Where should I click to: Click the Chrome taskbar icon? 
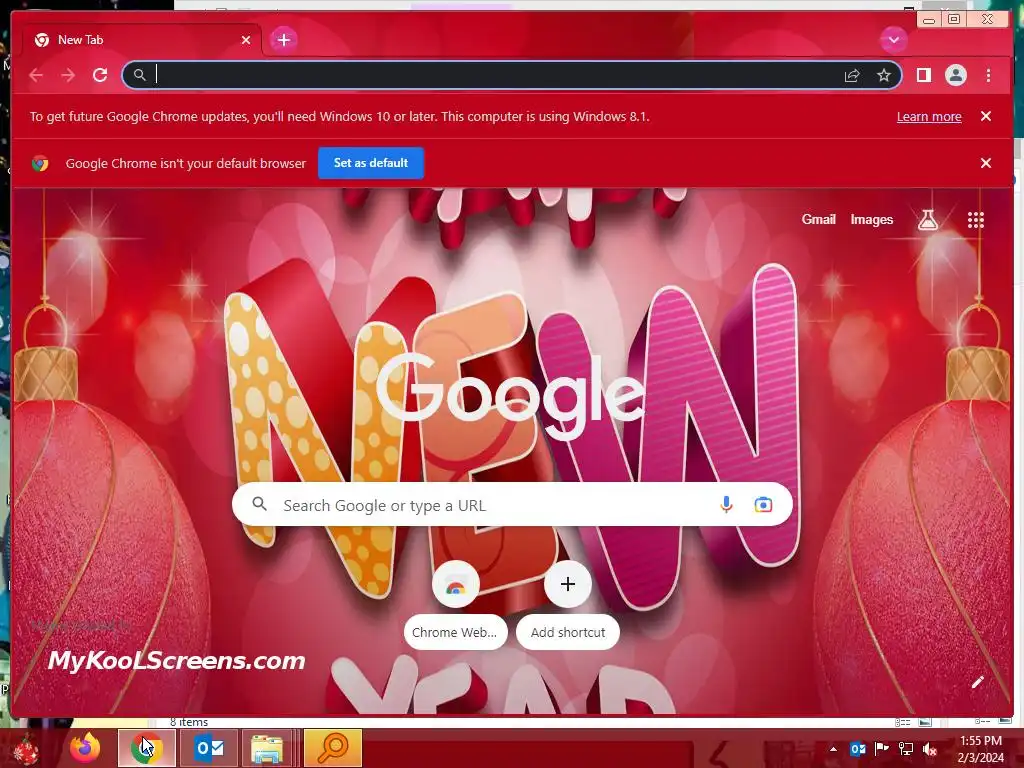click(147, 748)
